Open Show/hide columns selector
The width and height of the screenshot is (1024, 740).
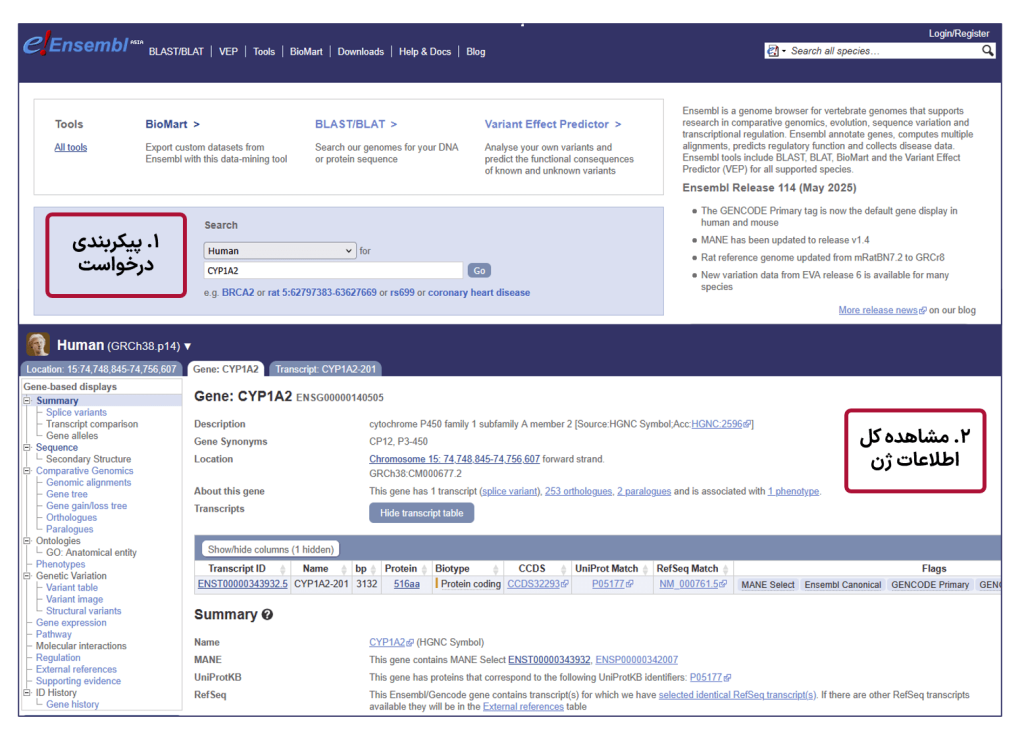pos(270,549)
